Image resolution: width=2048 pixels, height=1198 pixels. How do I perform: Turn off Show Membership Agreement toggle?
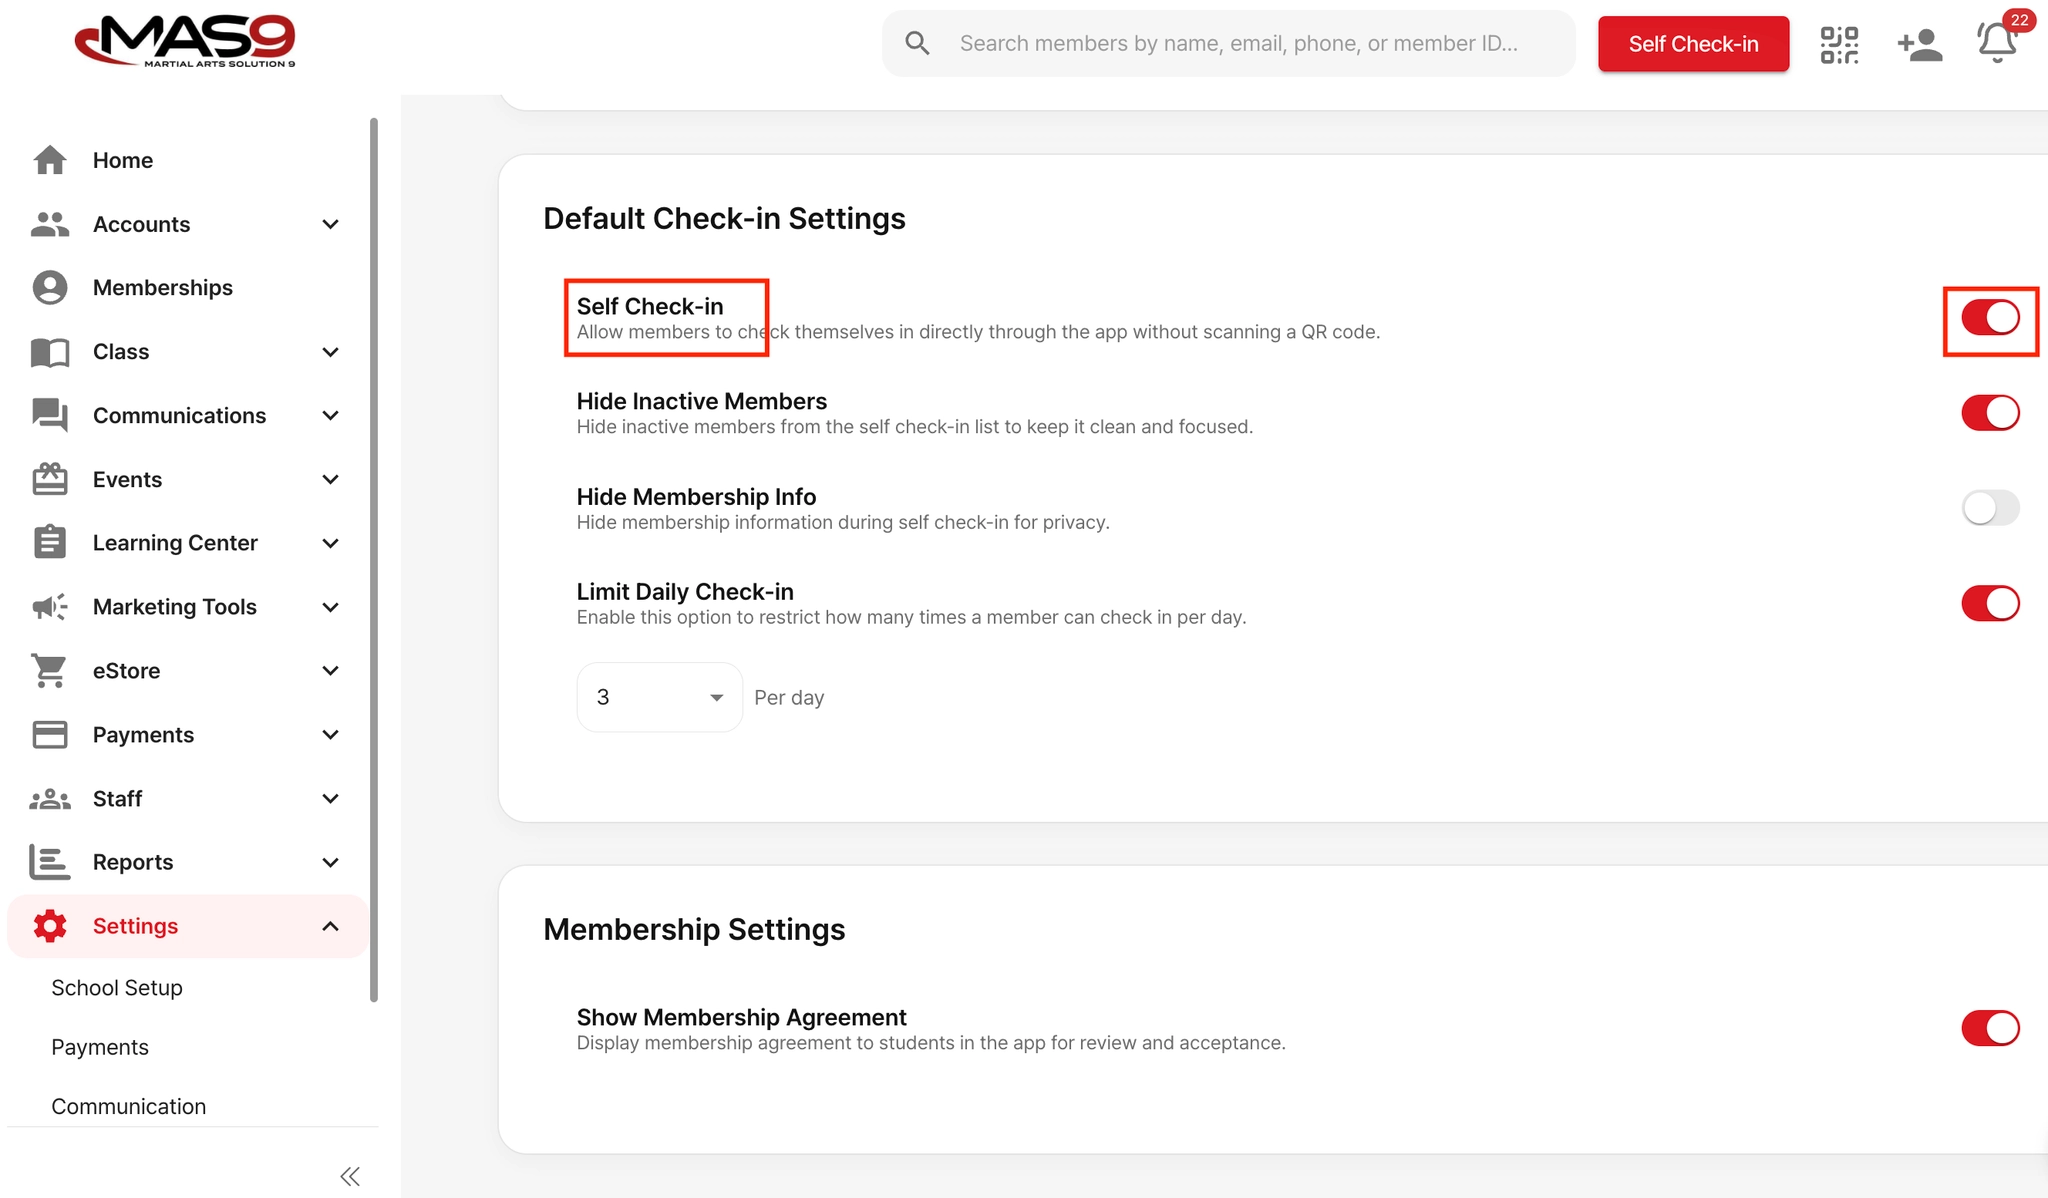click(1990, 1028)
